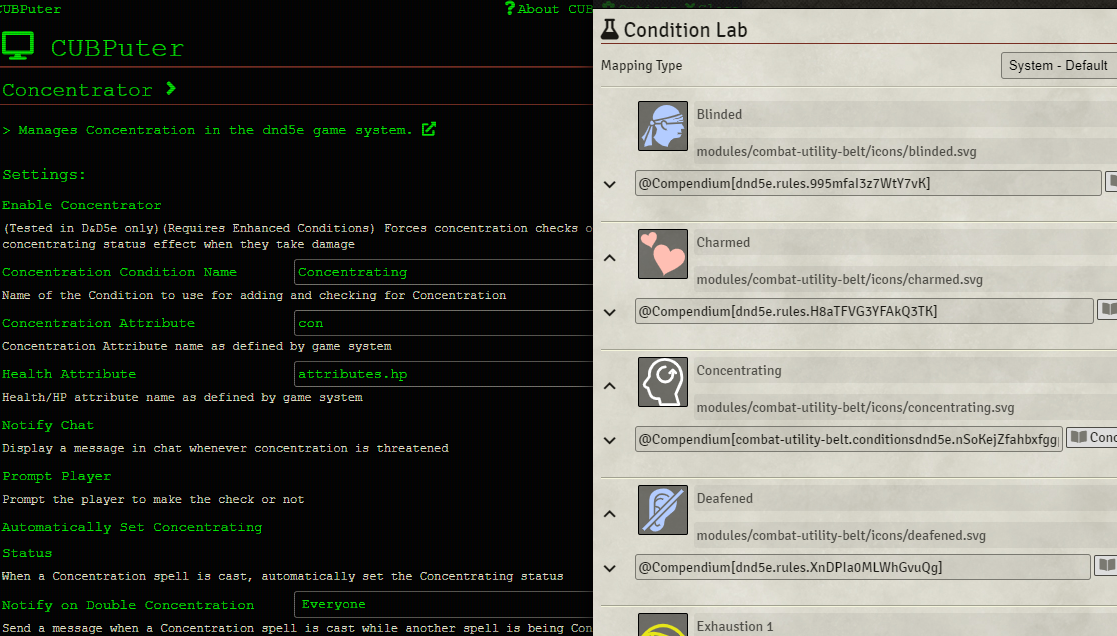
Task: Edit Blinded compendium reference field
Action: pos(868,183)
